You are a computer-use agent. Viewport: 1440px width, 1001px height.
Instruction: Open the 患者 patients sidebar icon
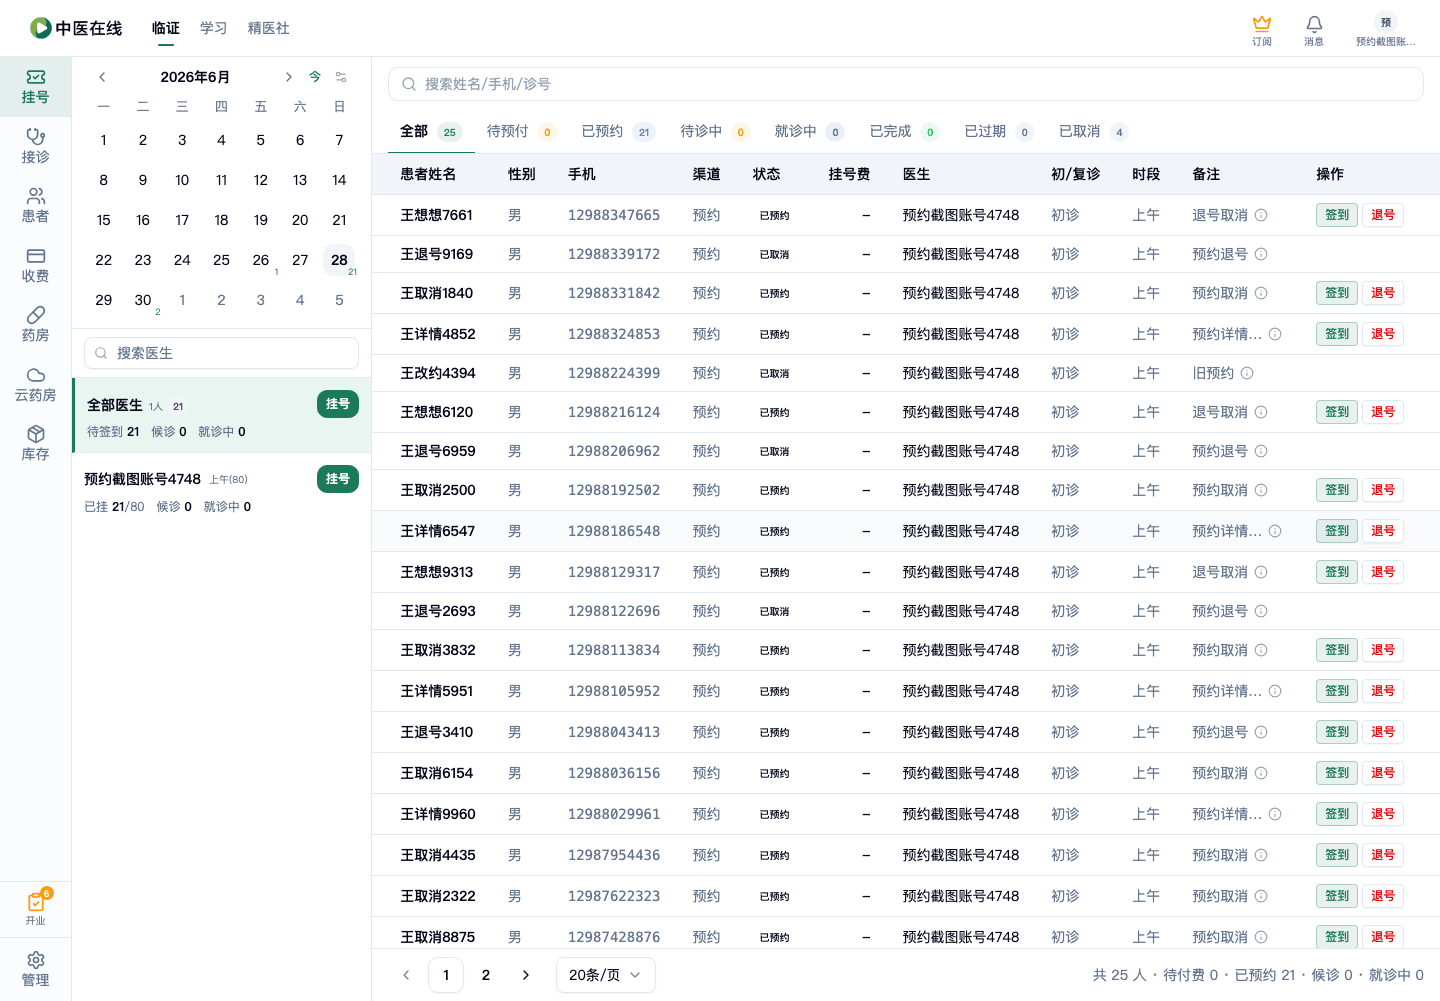tap(35, 206)
